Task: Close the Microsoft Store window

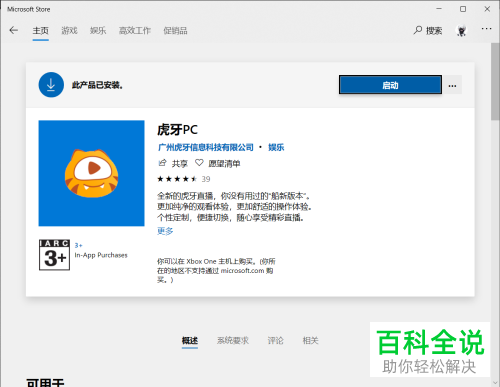Action: pos(487,9)
